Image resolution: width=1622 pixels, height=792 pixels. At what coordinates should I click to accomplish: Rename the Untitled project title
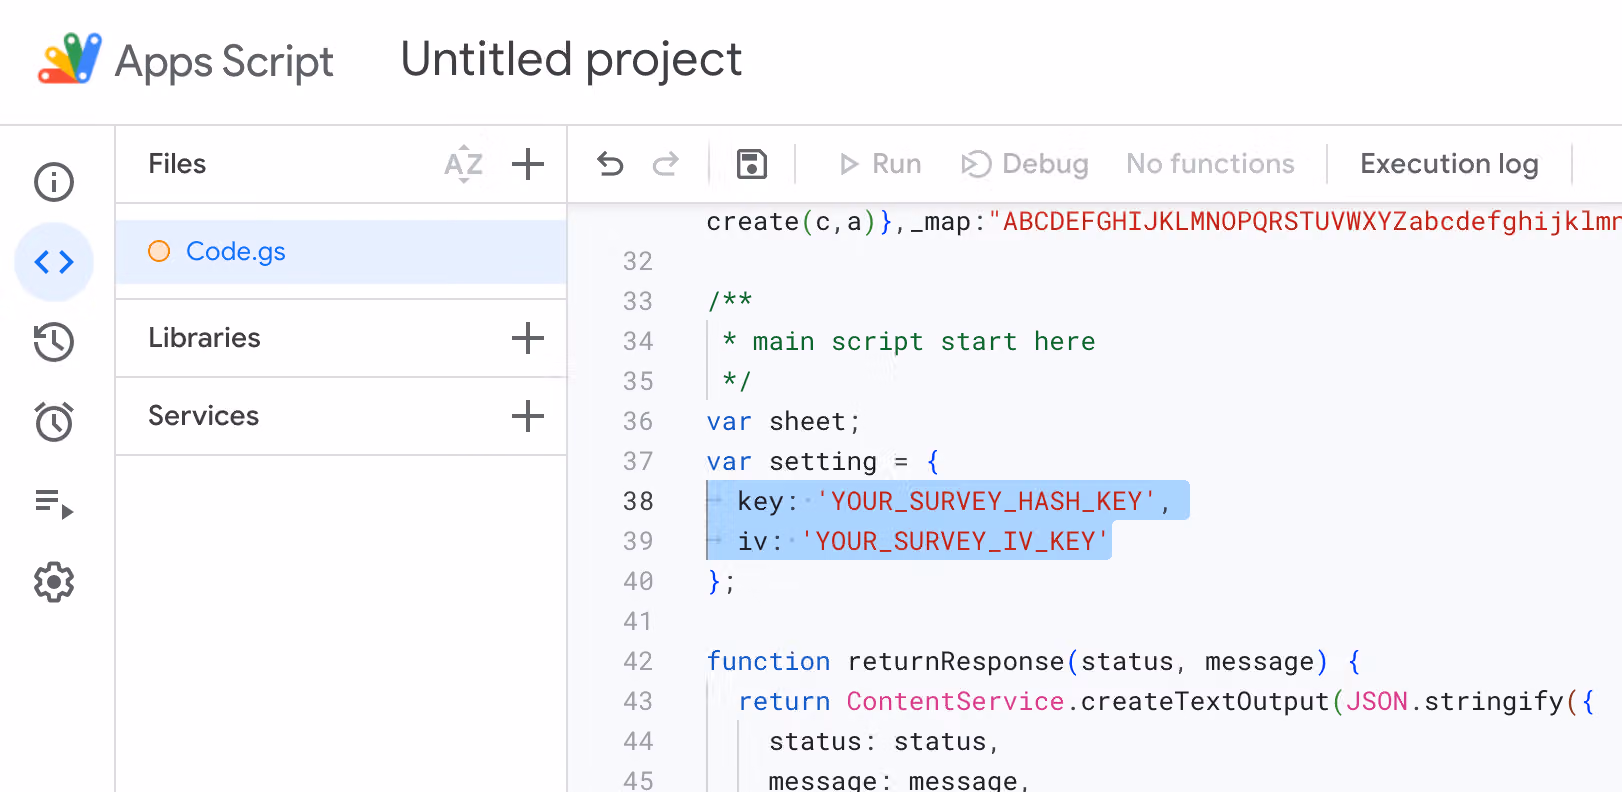coord(571,60)
